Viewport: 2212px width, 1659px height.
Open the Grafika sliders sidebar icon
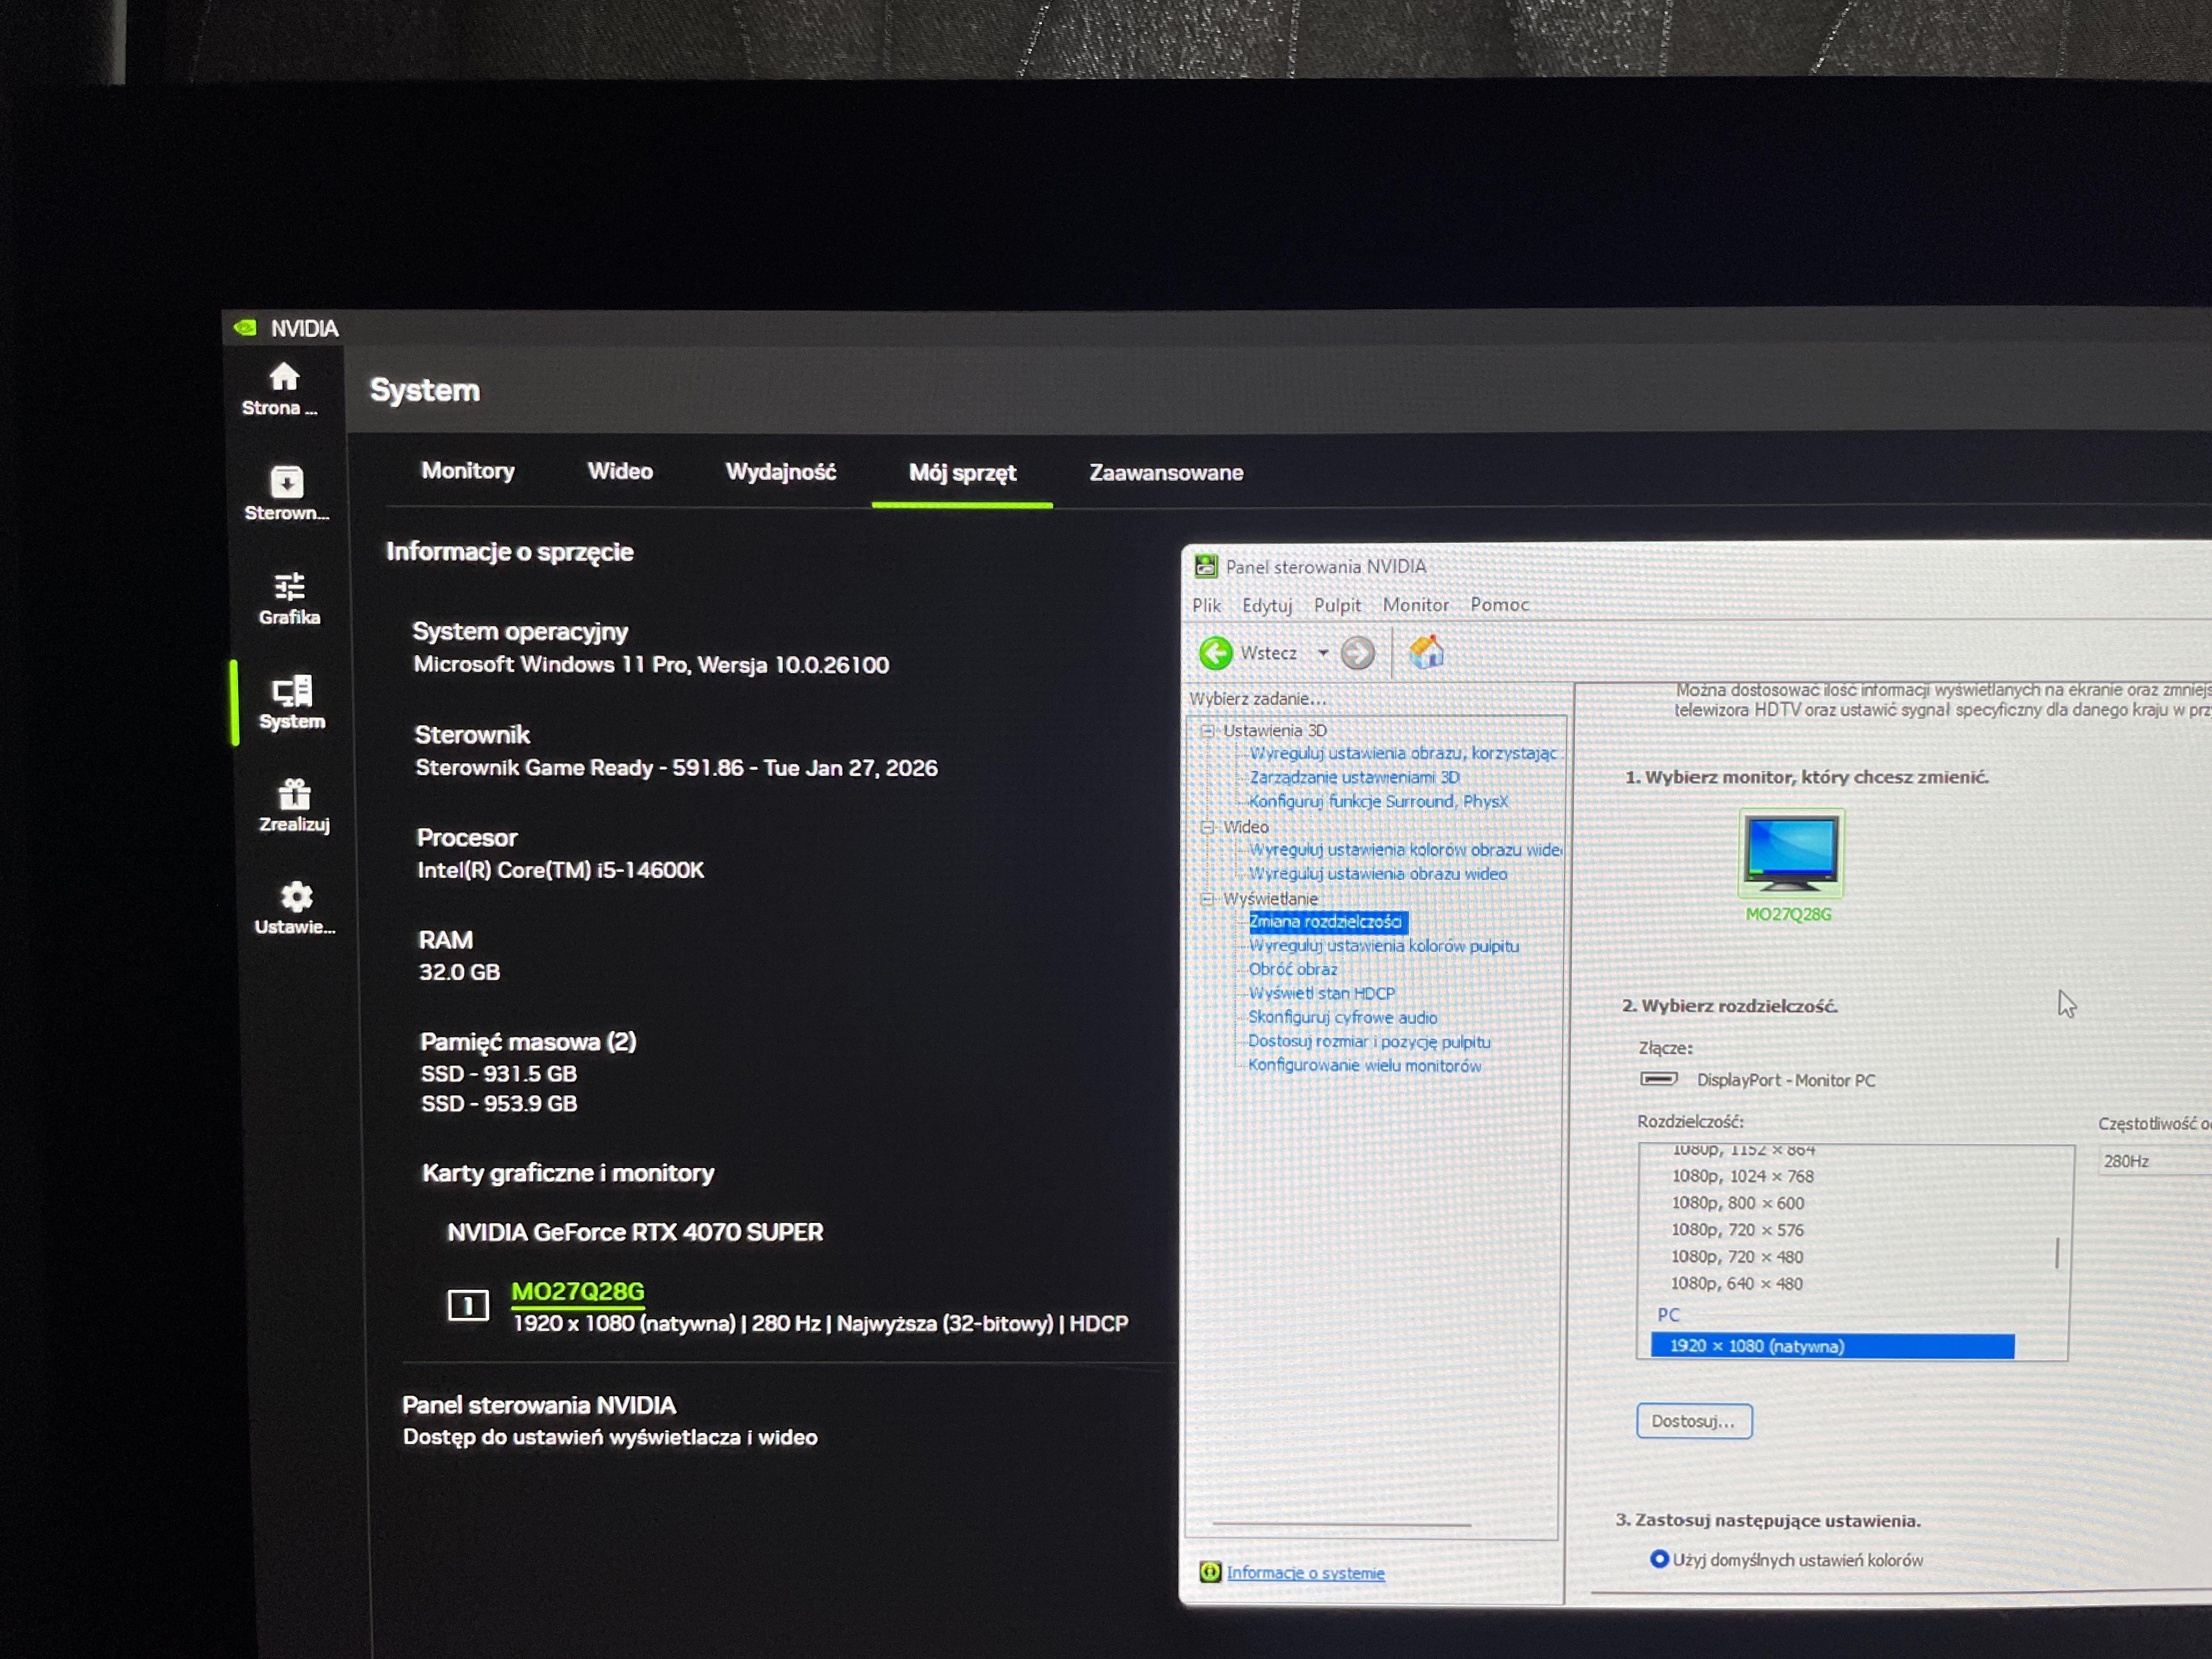click(x=289, y=587)
